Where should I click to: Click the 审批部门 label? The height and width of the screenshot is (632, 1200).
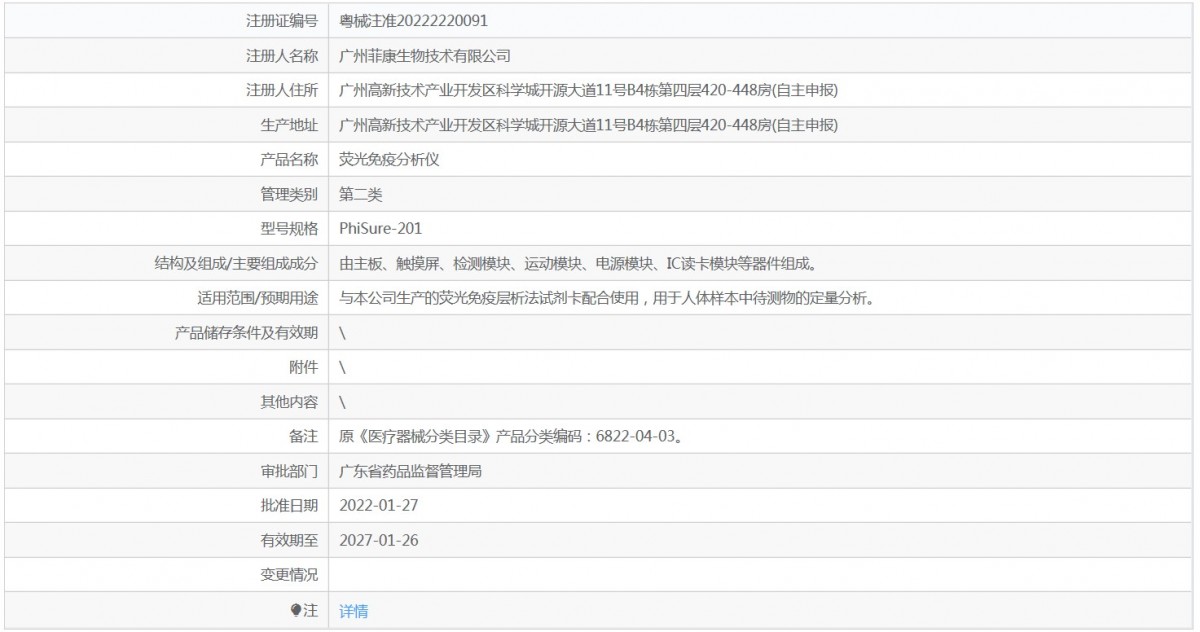tap(289, 471)
